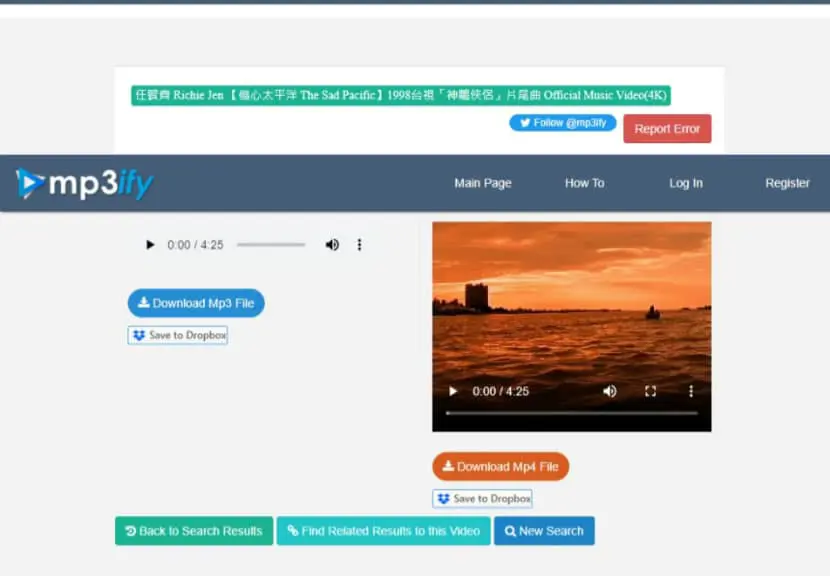Click the Report Error button
The height and width of the screenshot is (576, 830).
point(667,129)
